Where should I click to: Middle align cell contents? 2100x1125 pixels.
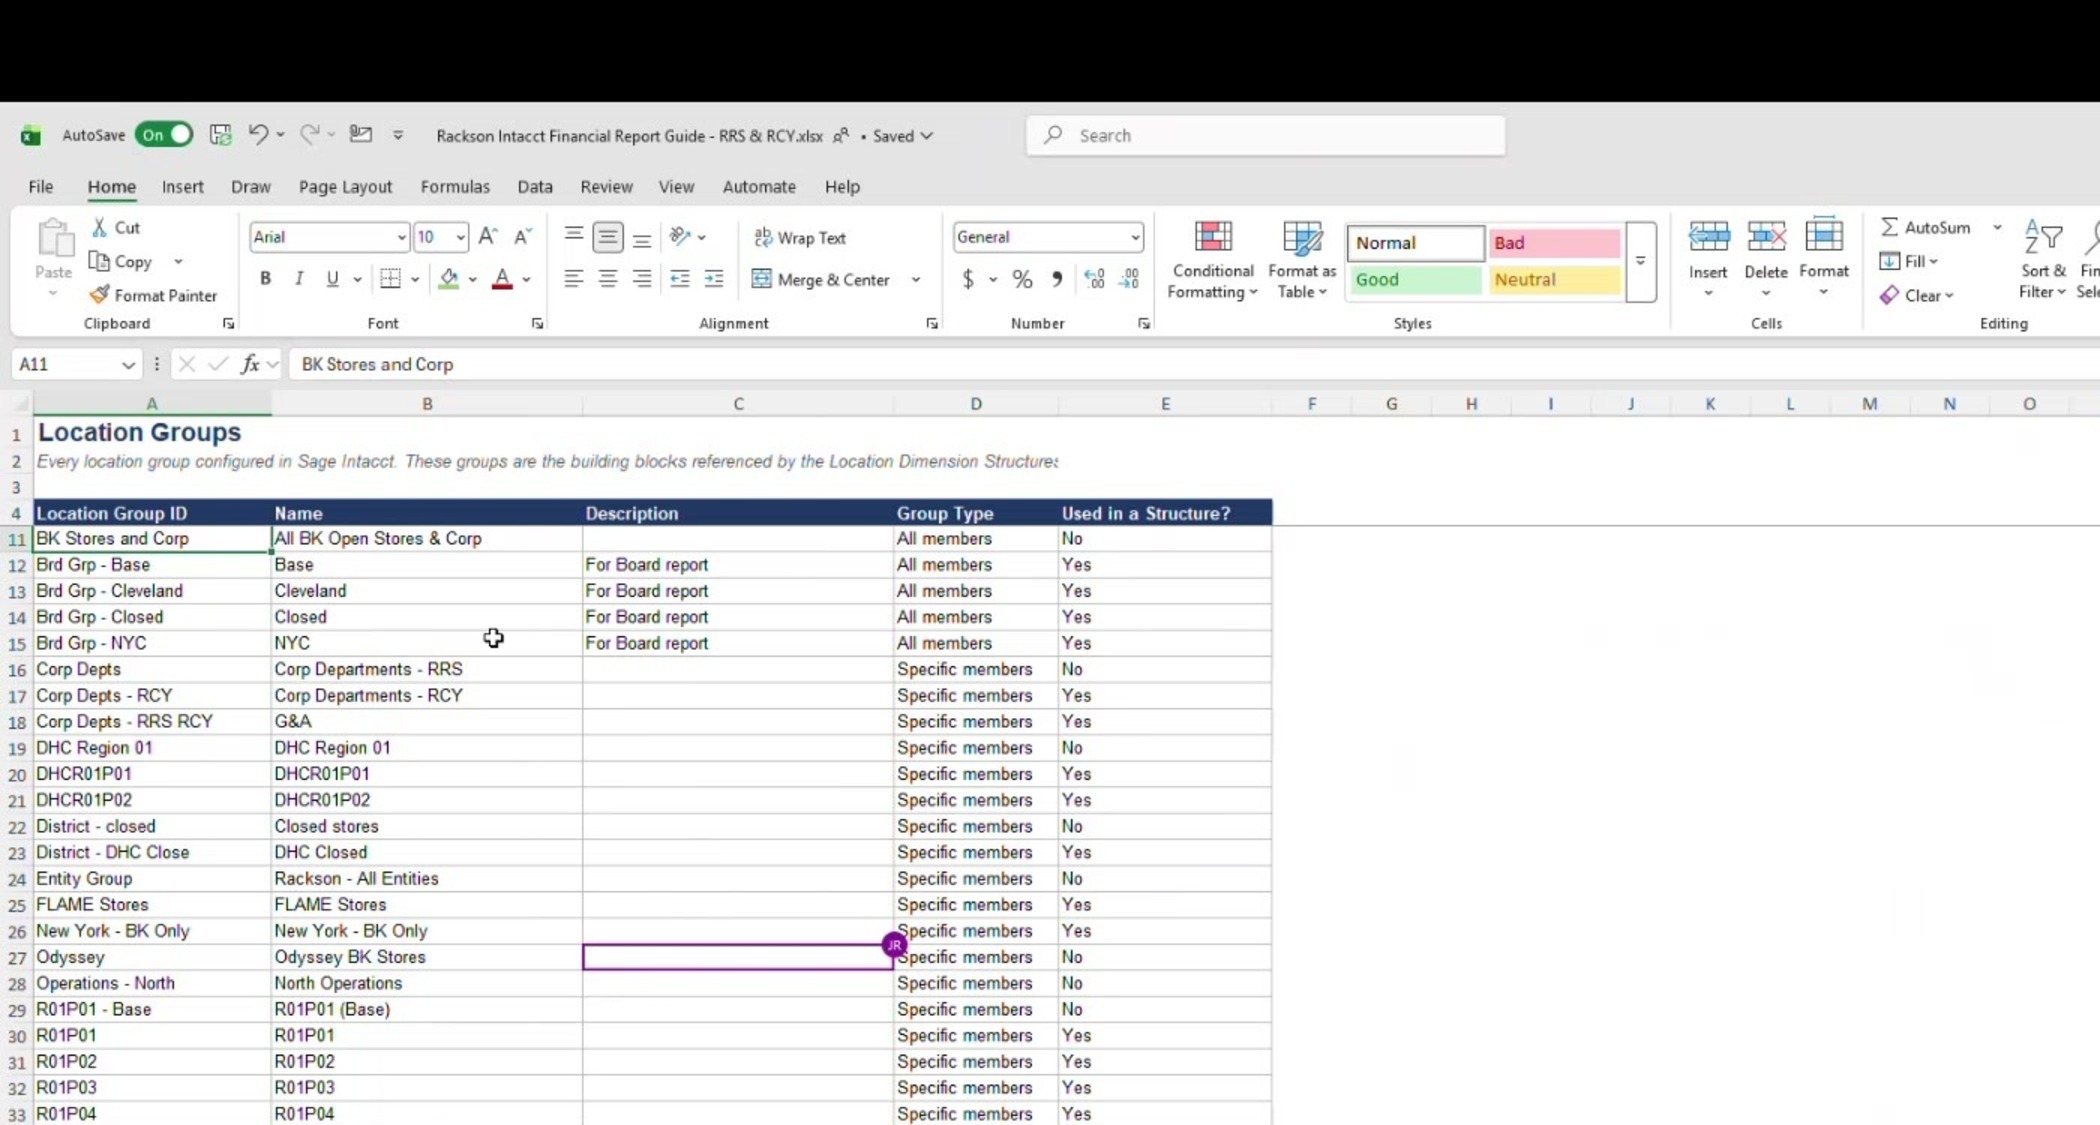click(607, 237)
